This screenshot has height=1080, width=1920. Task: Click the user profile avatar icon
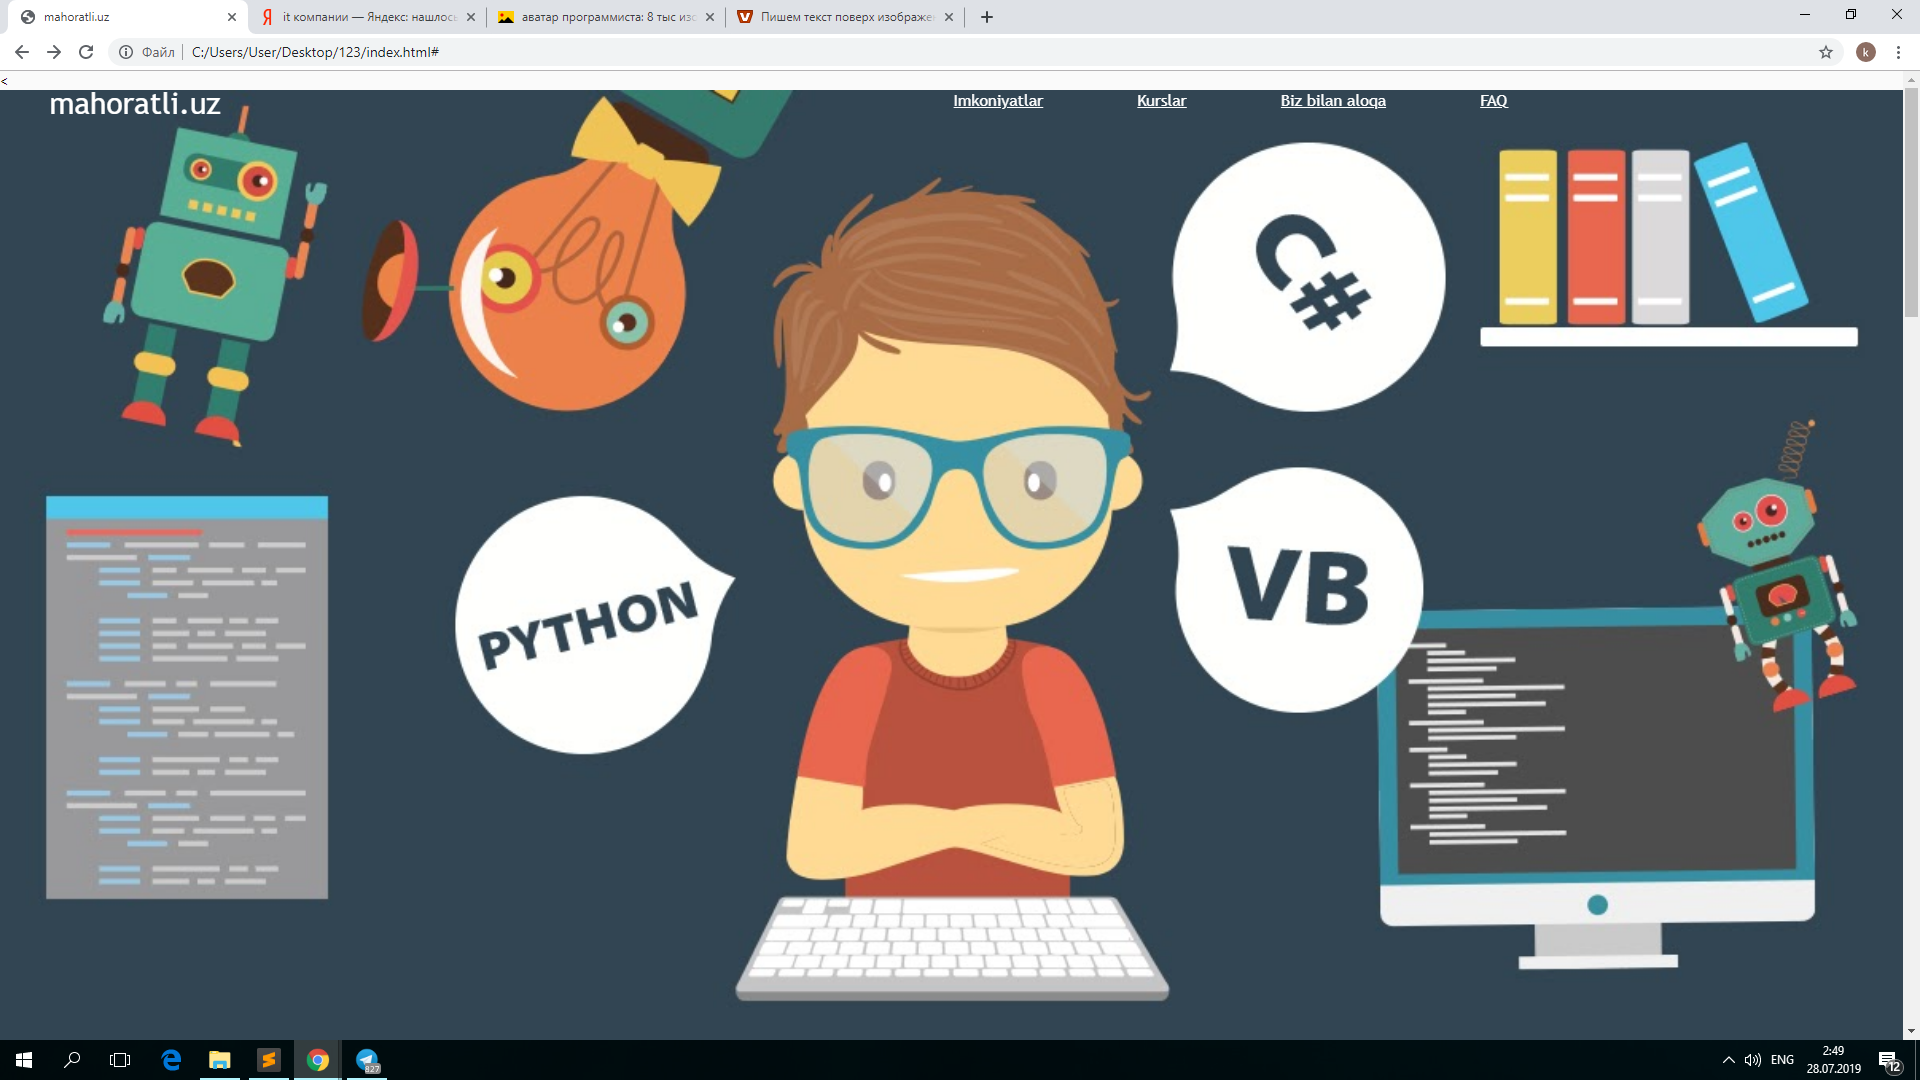click(x=1866, y=52)
